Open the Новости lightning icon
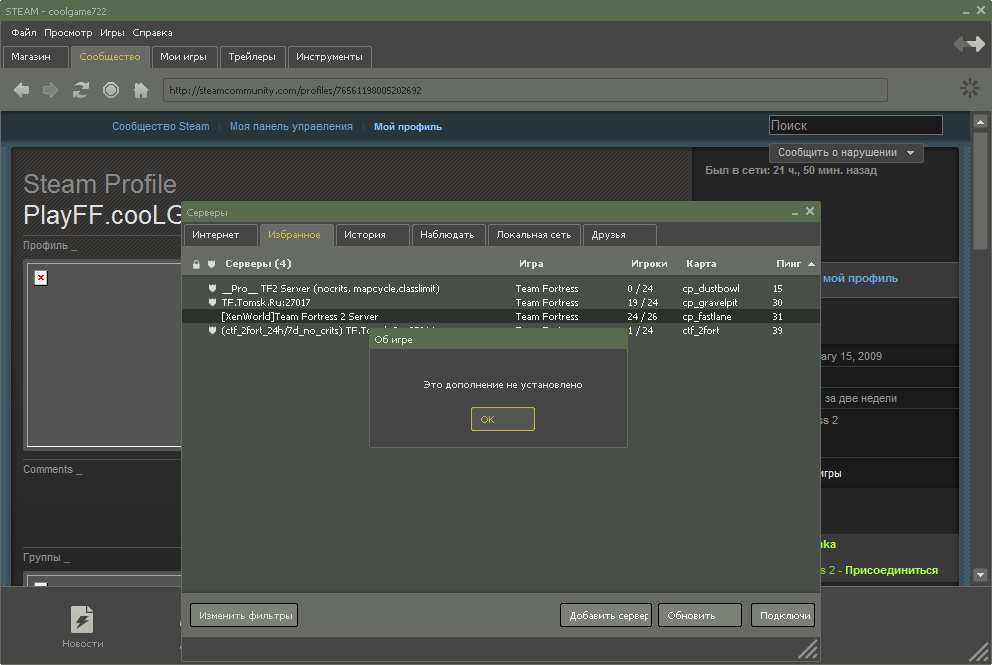The image size is (992, 665). [x=82, y=619]
